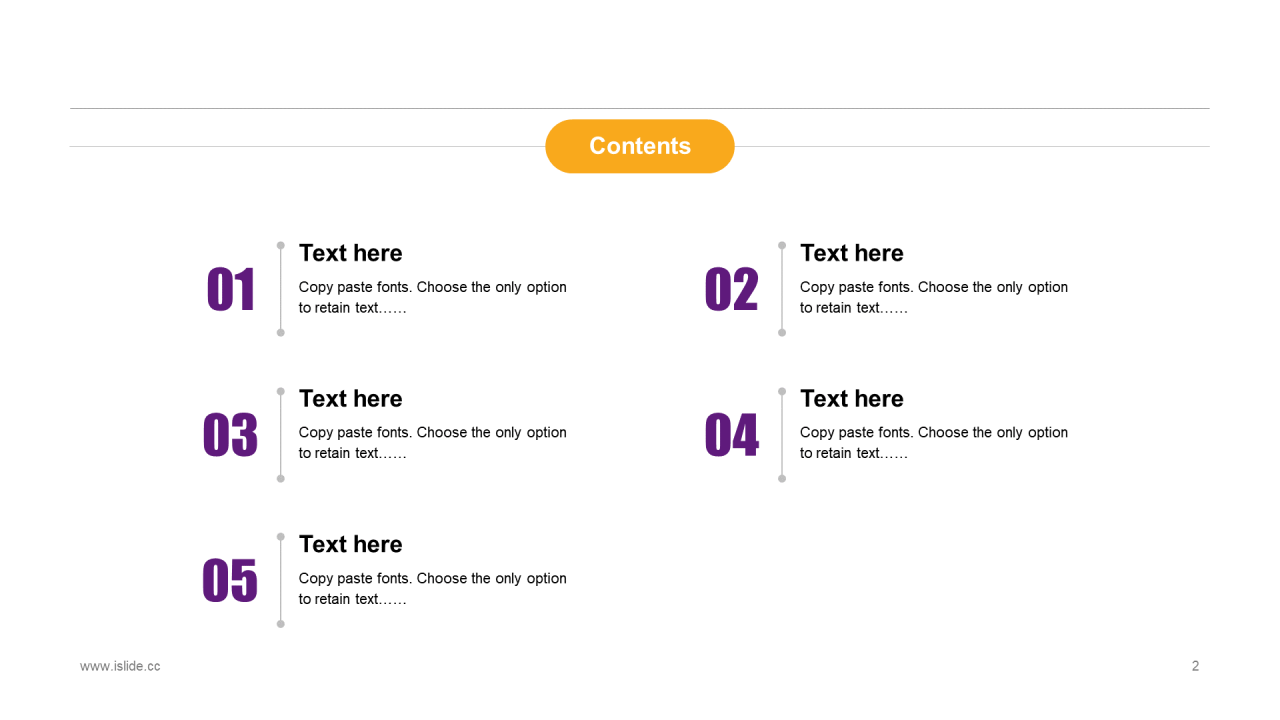Click the gray divider line next to 04
Image resolution: width=1280 pixels, height=720 pixels.
coord(782,435)
